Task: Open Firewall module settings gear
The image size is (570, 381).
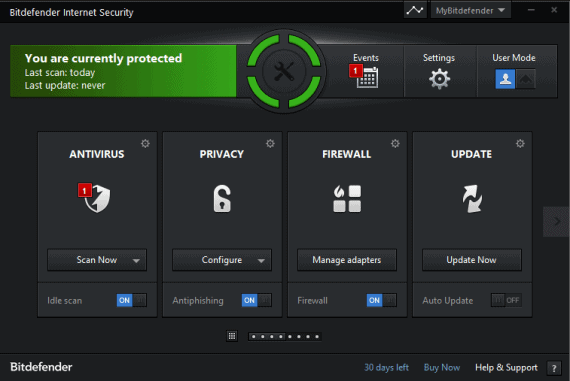Action: [395, 144]
